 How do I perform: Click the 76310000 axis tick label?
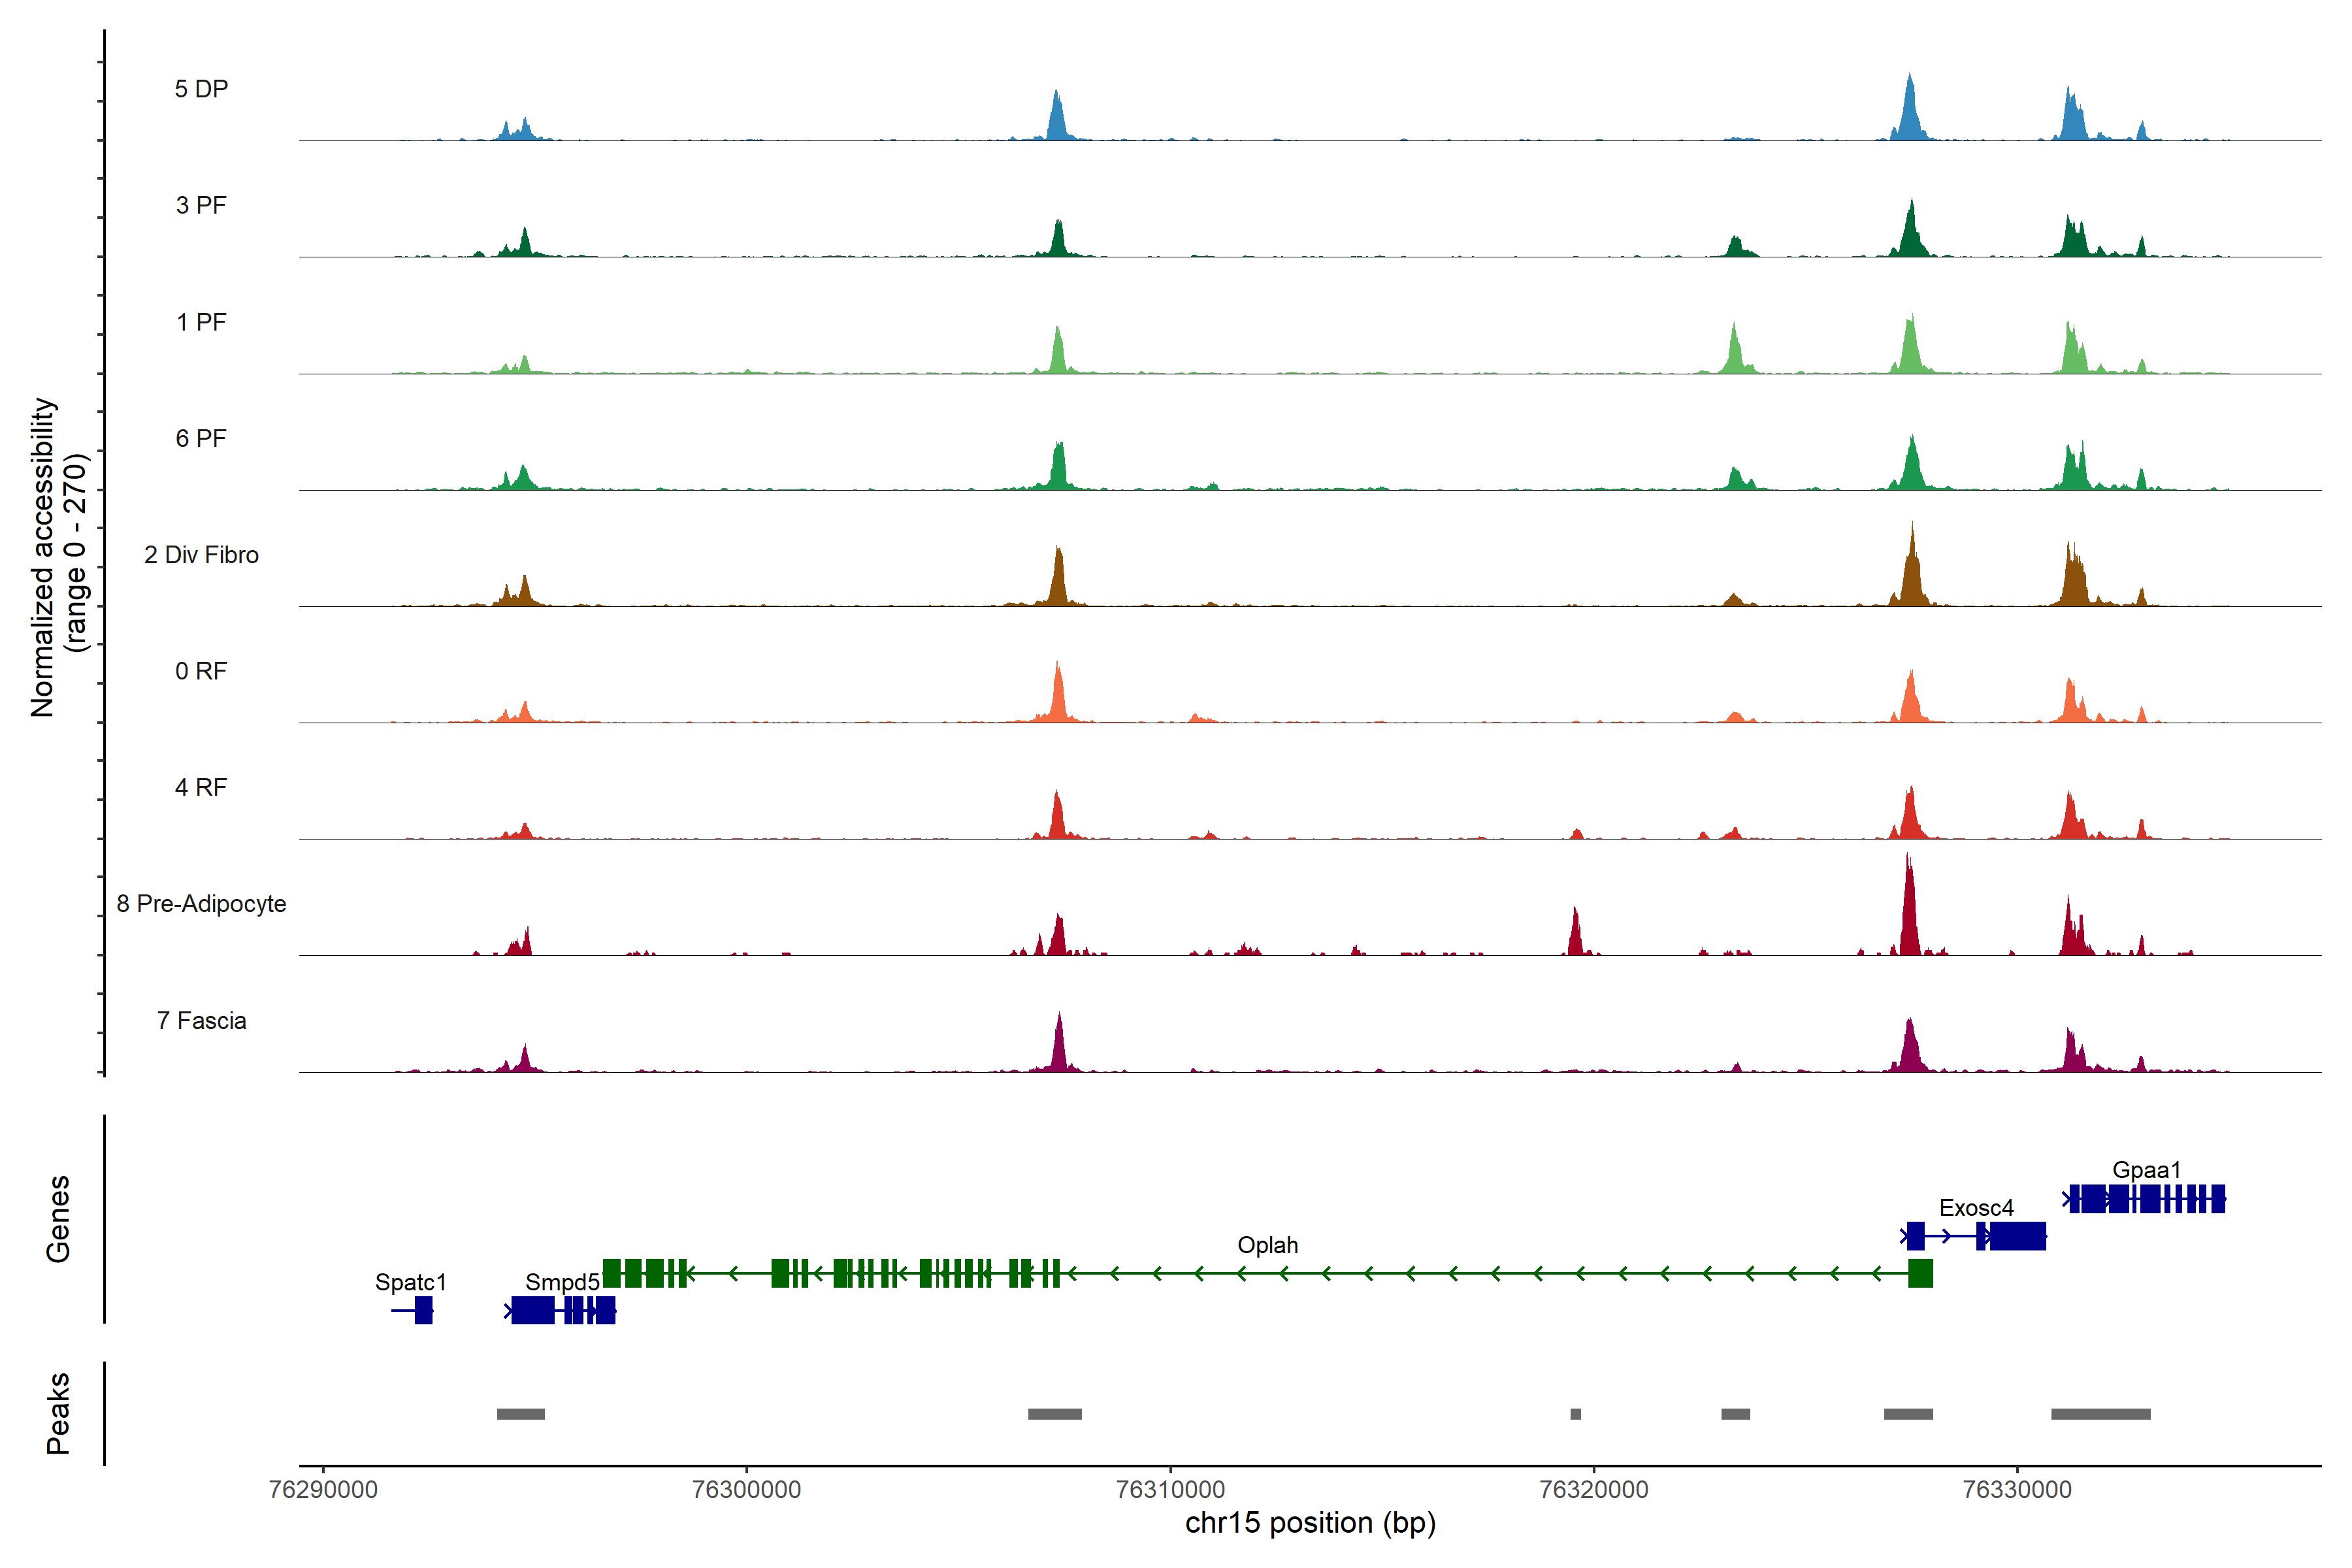pos(1170,1490)
